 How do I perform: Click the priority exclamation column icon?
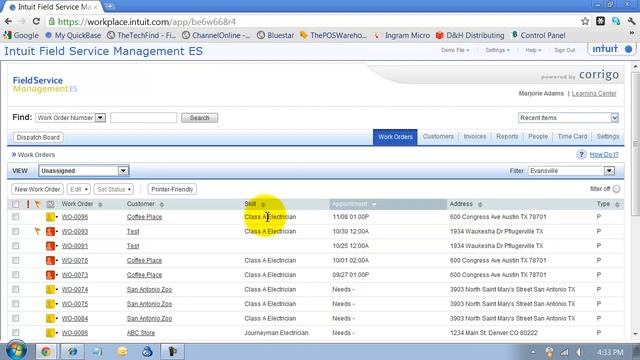(x=28, y=204)
